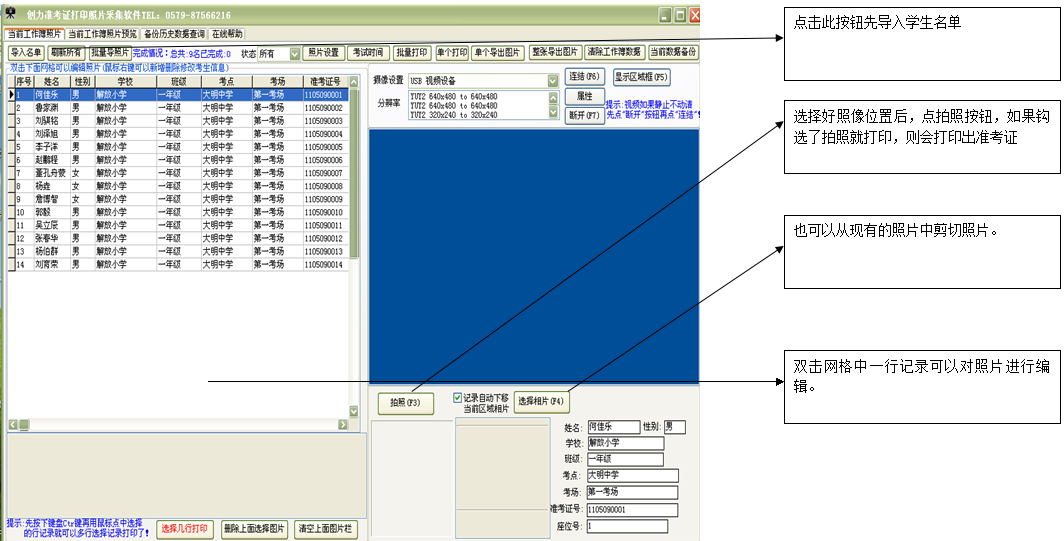Select the row for 杨垚
The image size is (1064, 541).
coord(178,186)
